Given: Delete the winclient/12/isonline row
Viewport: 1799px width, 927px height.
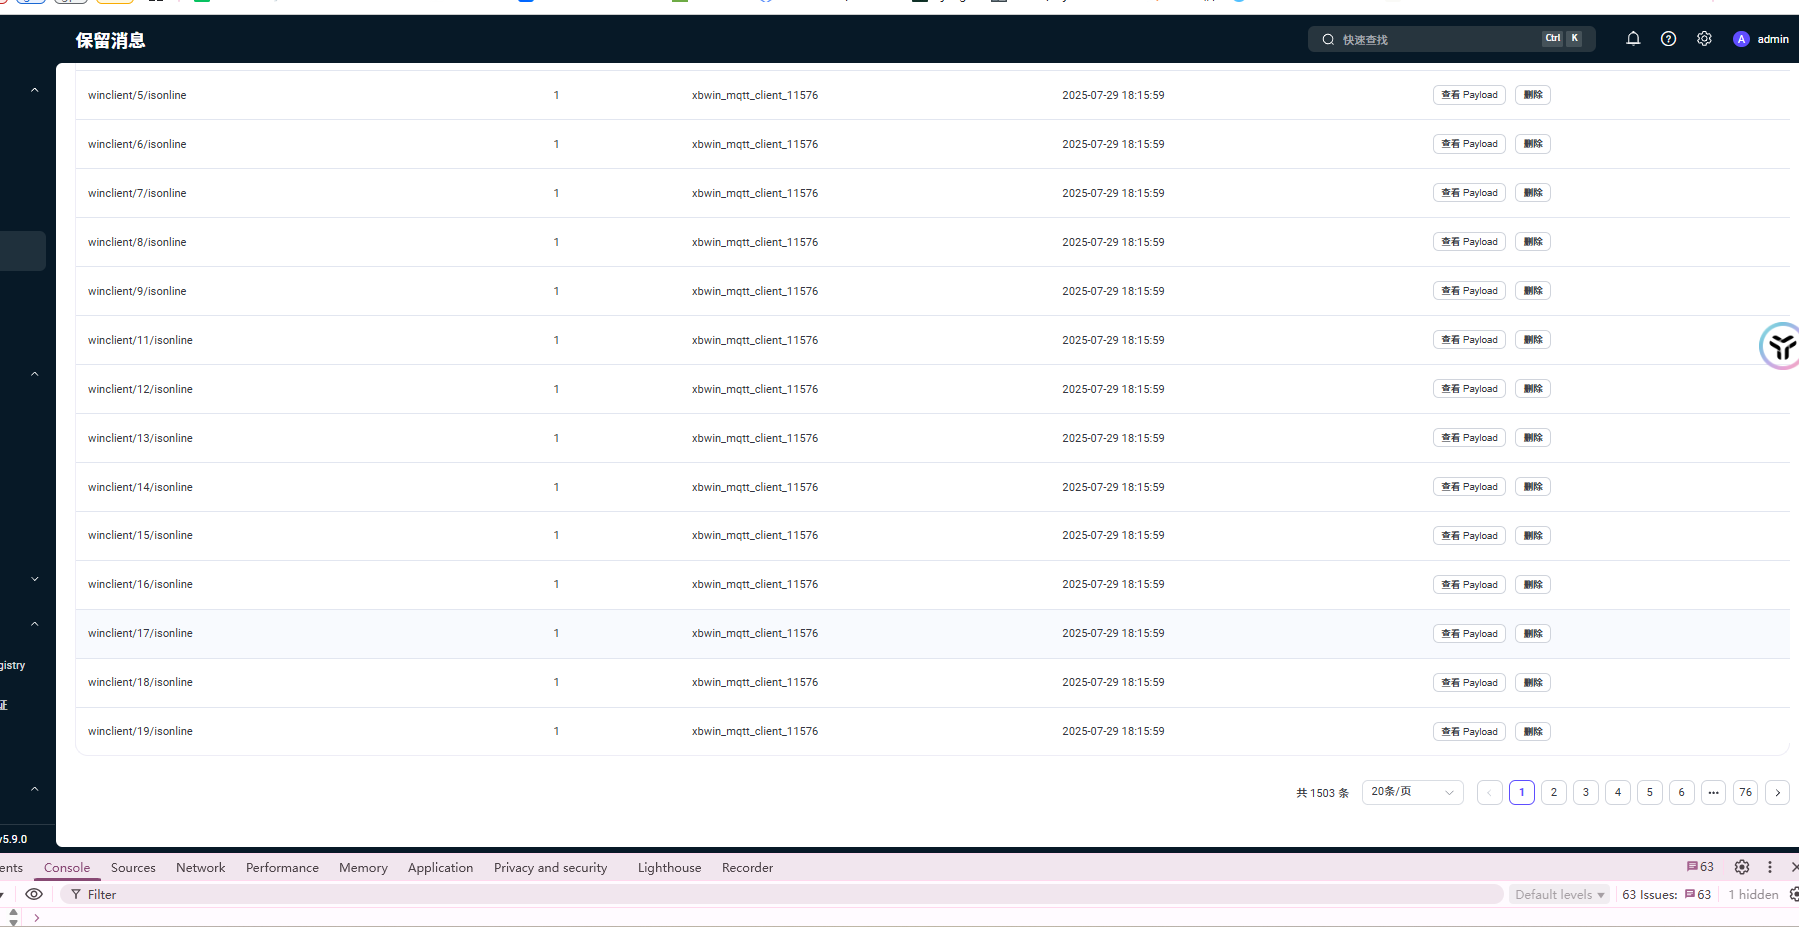Looking at the screenshot, I should [1533, 389].
